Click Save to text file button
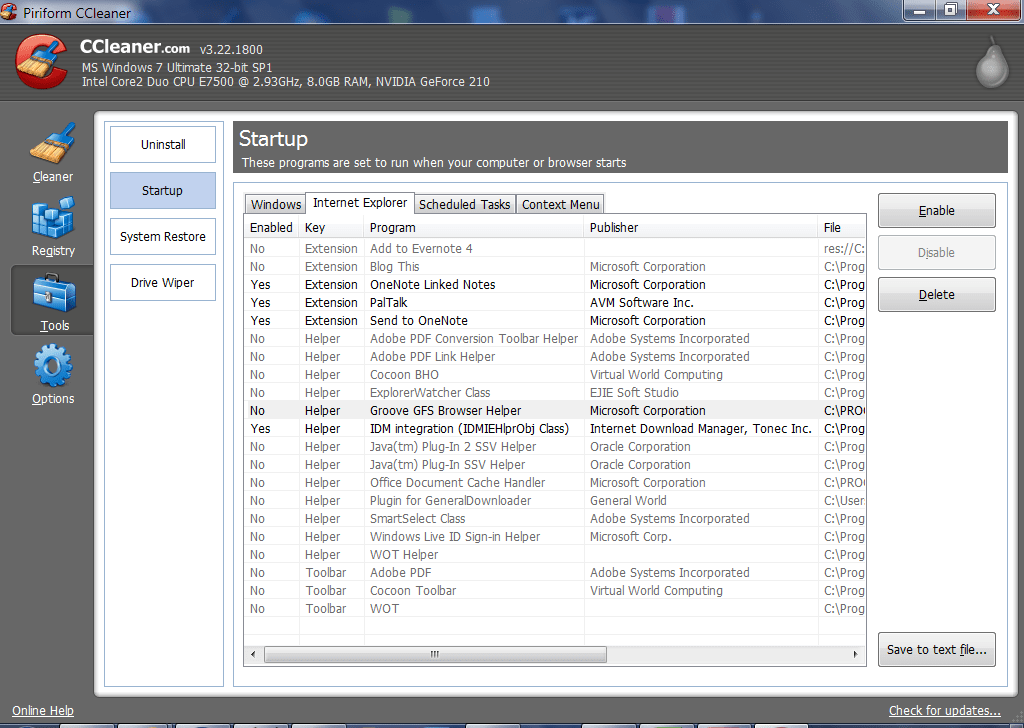 (936, 649)
